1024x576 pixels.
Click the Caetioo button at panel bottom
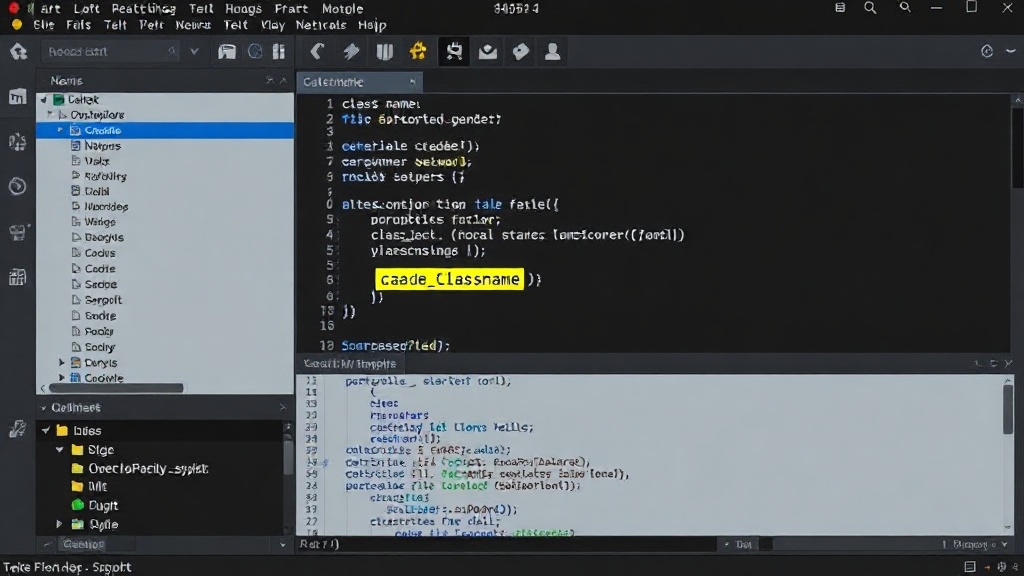84,544
